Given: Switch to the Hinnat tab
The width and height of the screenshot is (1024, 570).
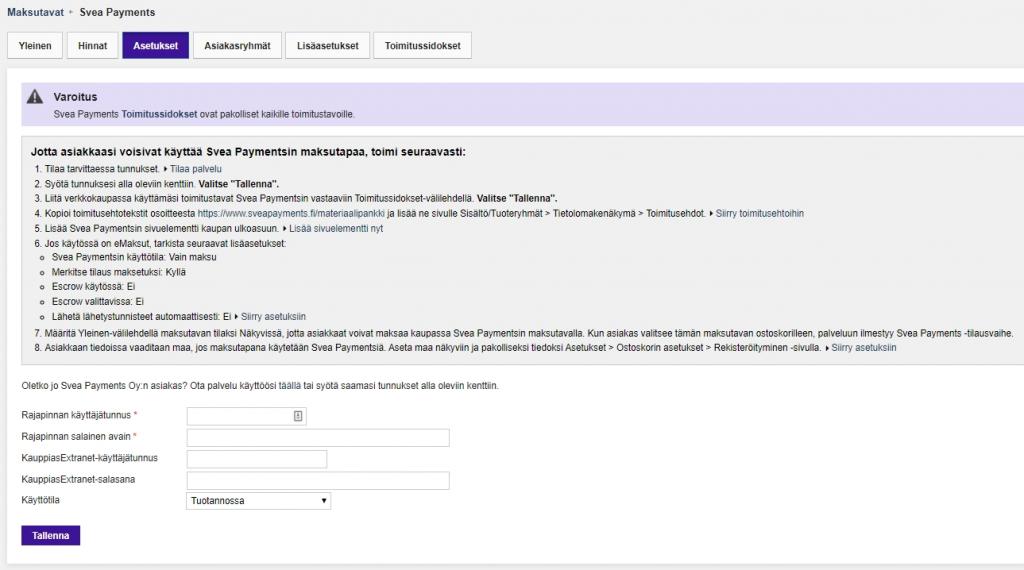Looking at the screenshot, I should (x=92, y=46).
